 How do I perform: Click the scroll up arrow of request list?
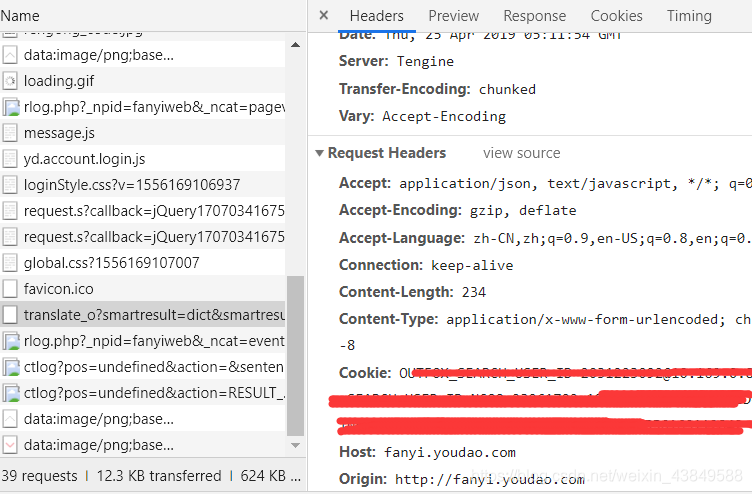pos(295,45)
